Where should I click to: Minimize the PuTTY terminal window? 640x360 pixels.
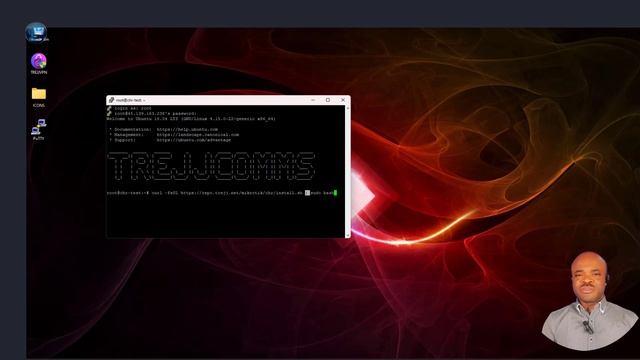(x=313, y=100)
